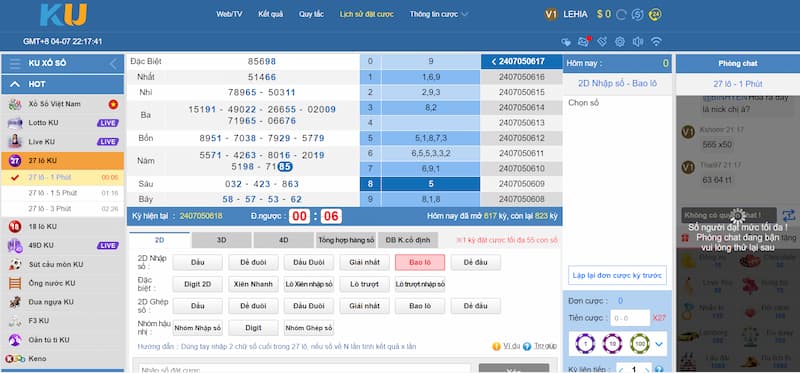Select draw number 2407050616
The image size is (800, 373).
point(521,77)
